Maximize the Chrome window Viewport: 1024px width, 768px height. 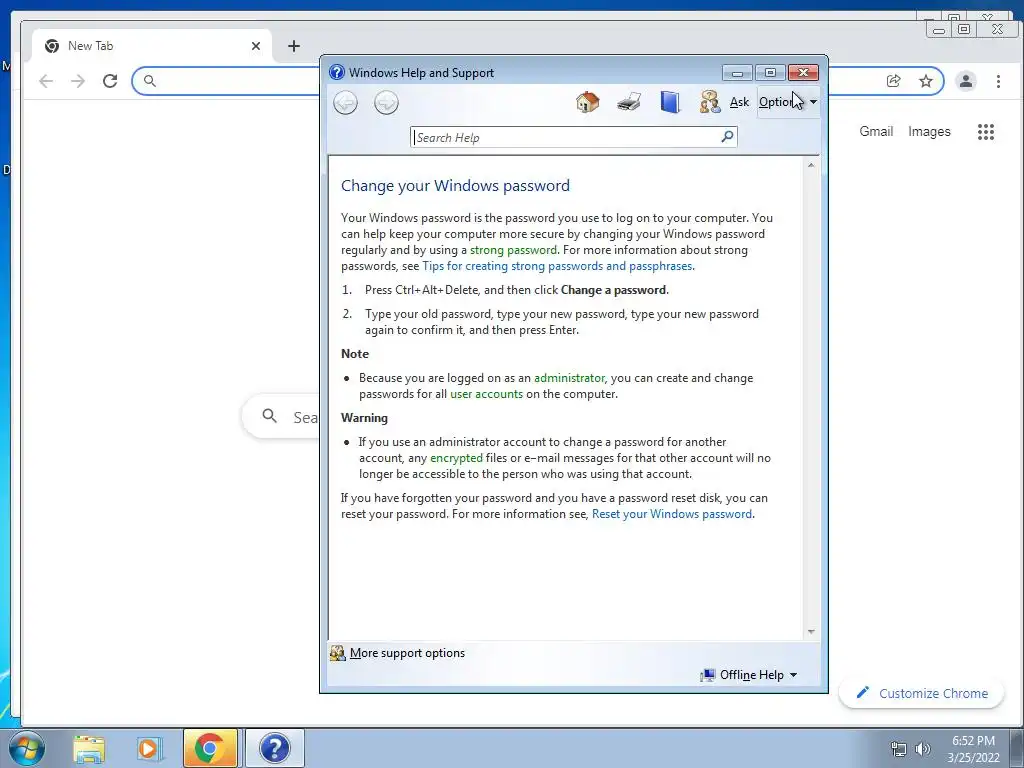pyautogui.click(x=963, y=29)
